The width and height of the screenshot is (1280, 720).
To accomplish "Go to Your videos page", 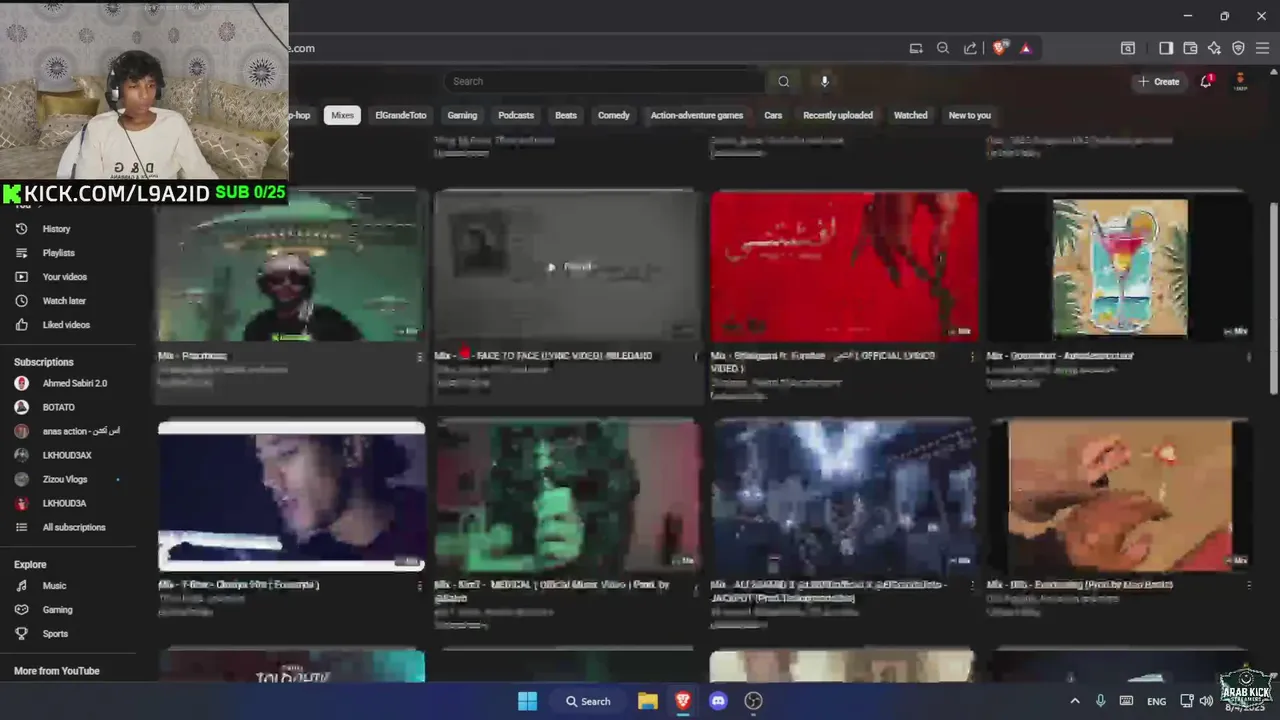I will (x=64, y=277).
